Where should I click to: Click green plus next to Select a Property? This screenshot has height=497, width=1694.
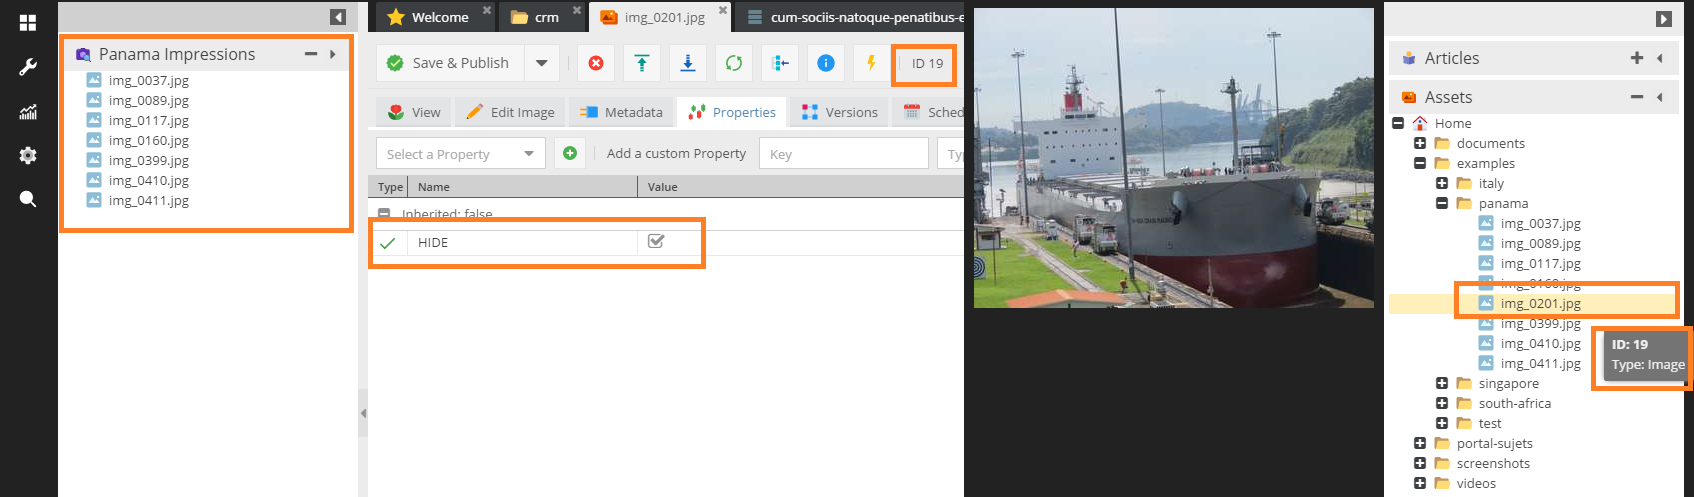(570, 153)
